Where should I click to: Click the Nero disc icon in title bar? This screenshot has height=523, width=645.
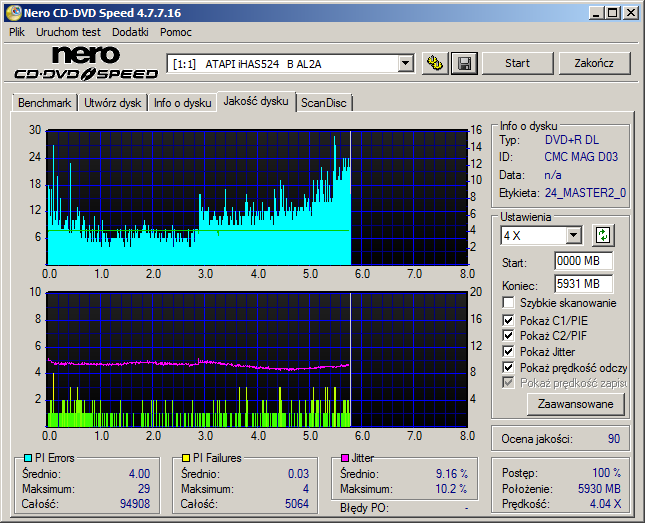[13, 13]
